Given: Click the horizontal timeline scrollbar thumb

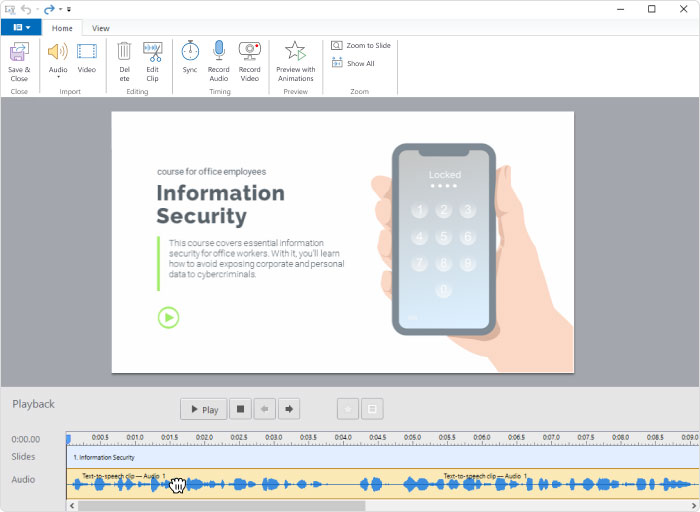Looking at the screenshot, I should pos(220,506).
